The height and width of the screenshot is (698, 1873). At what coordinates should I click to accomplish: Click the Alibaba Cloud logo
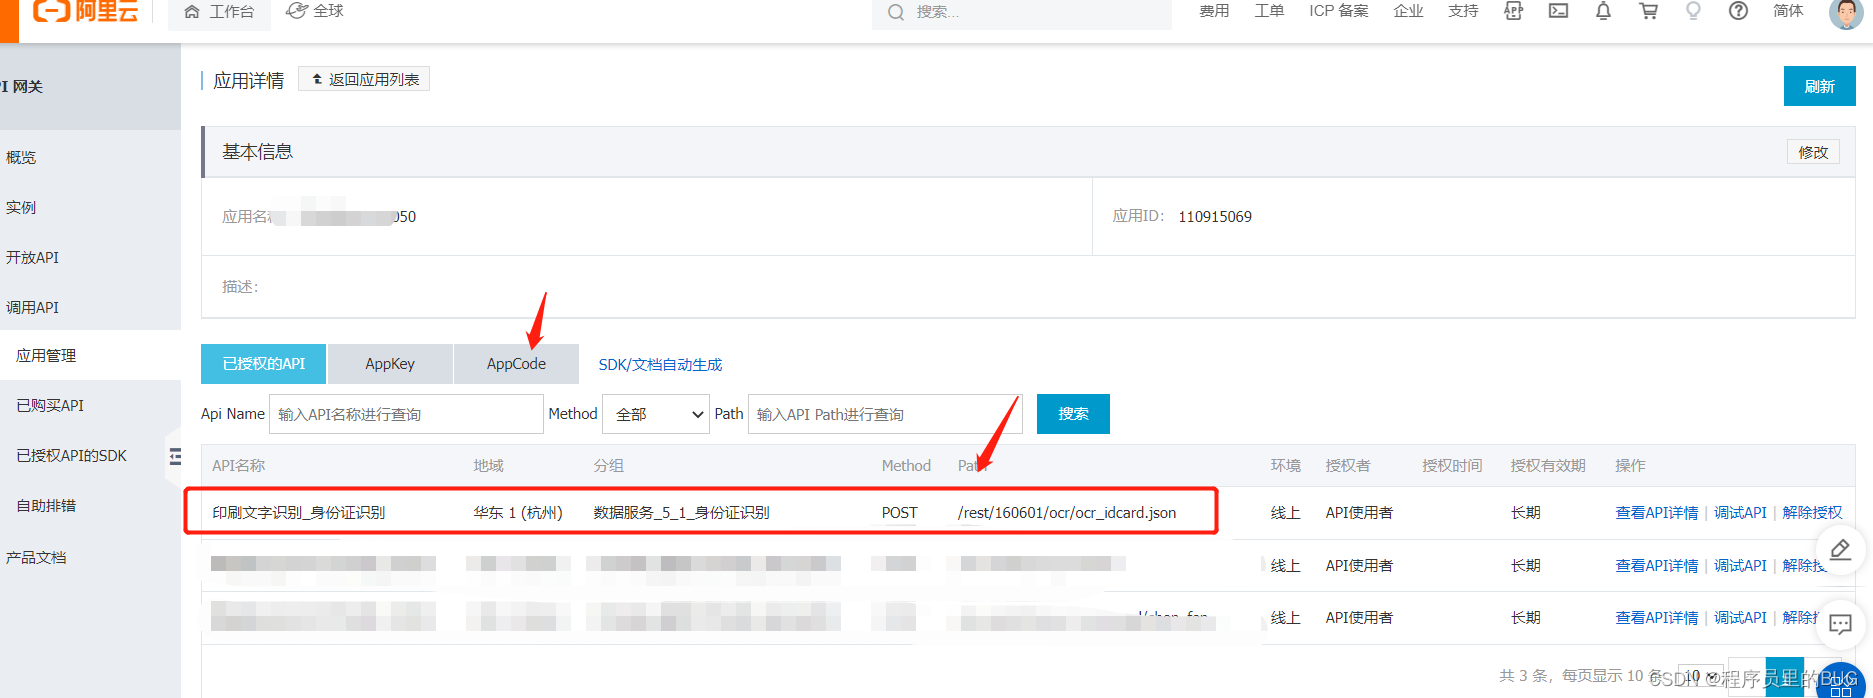[85, 11]
